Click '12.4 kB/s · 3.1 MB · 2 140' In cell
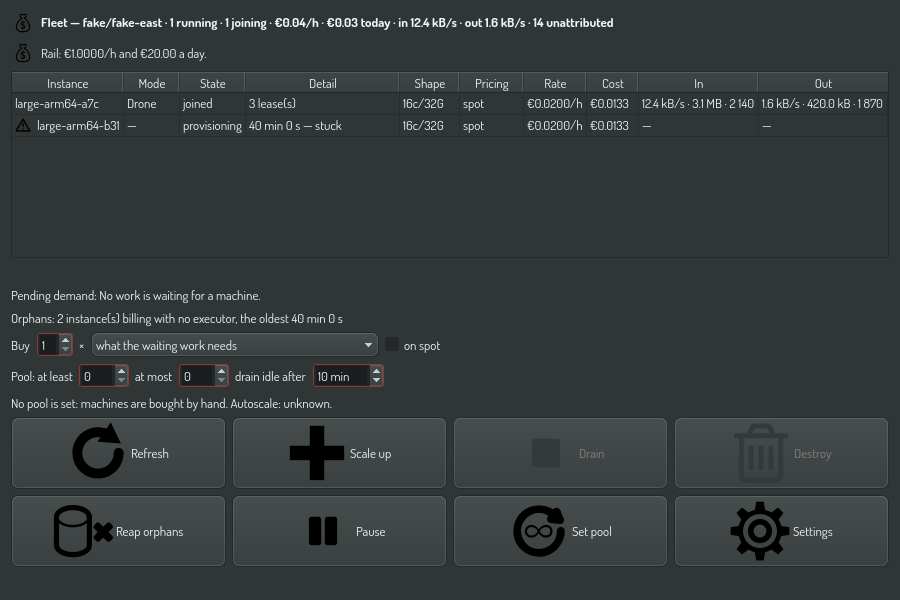The width and height of the screenshot is (900, 600). [697, 103]
